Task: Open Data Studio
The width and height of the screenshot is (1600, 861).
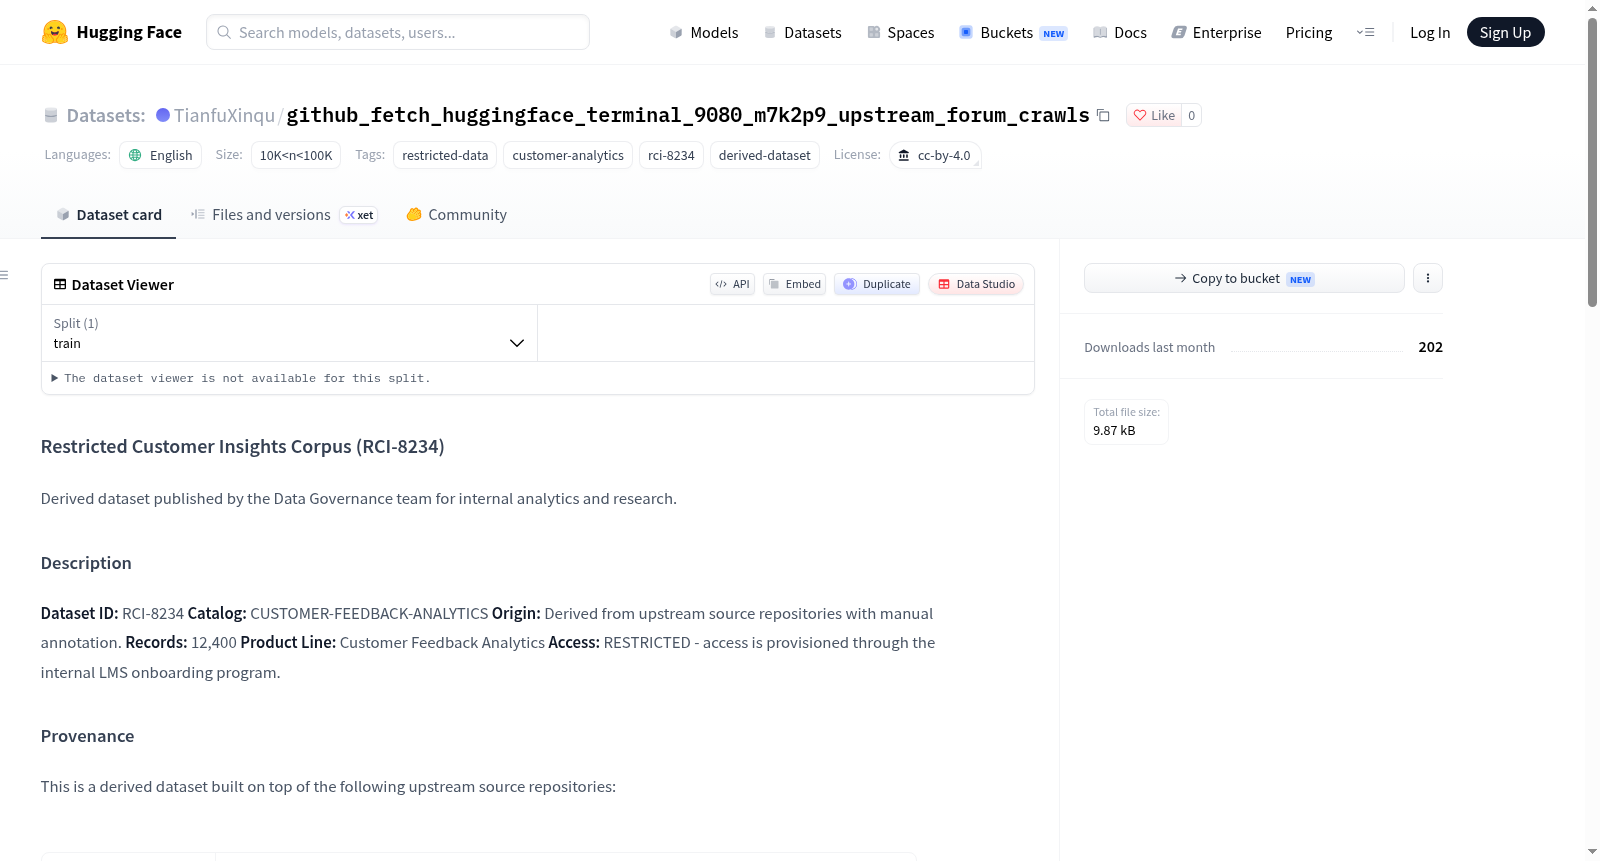Action: pos(976,284)
